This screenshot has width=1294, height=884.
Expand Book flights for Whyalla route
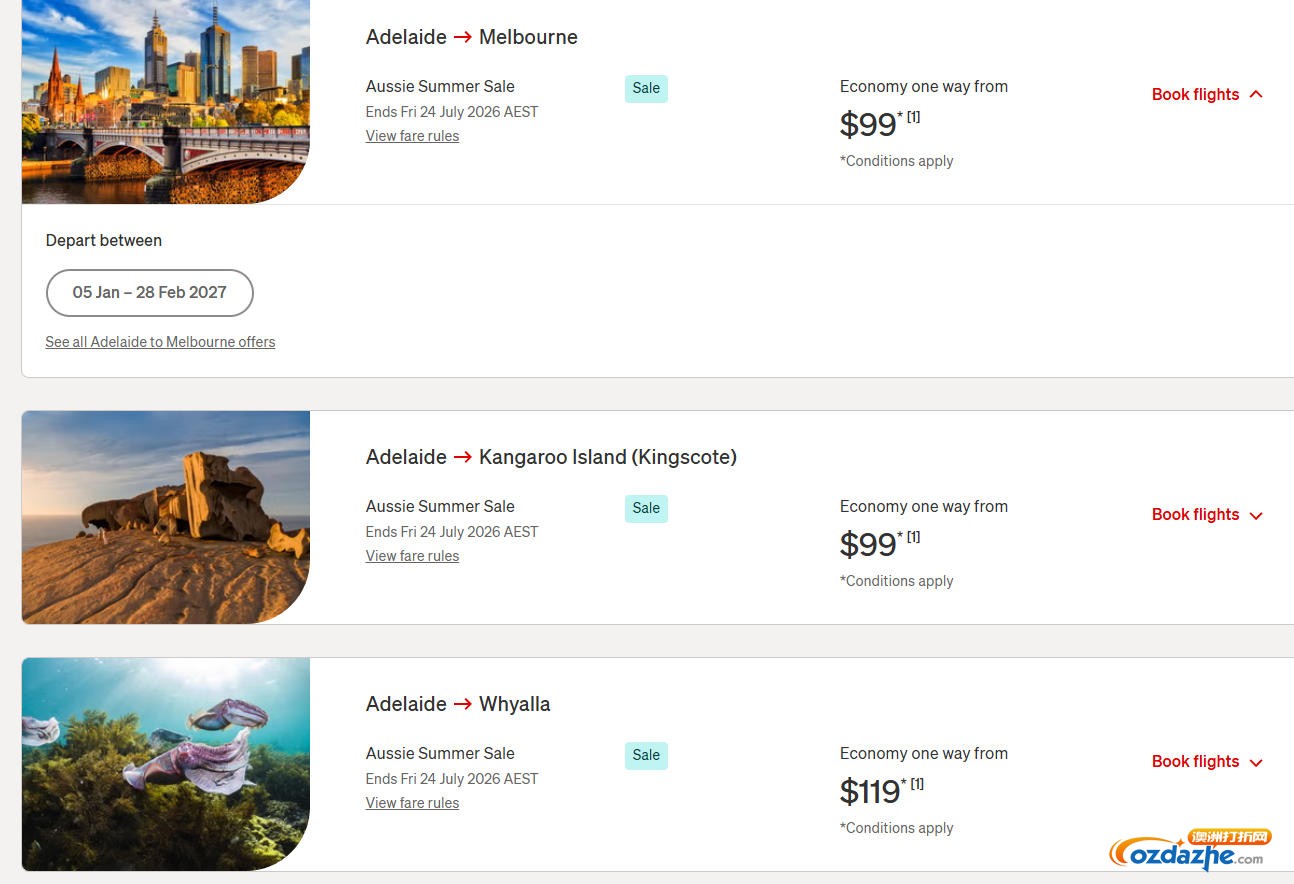pyautogui.click(x=1207, y=761)
